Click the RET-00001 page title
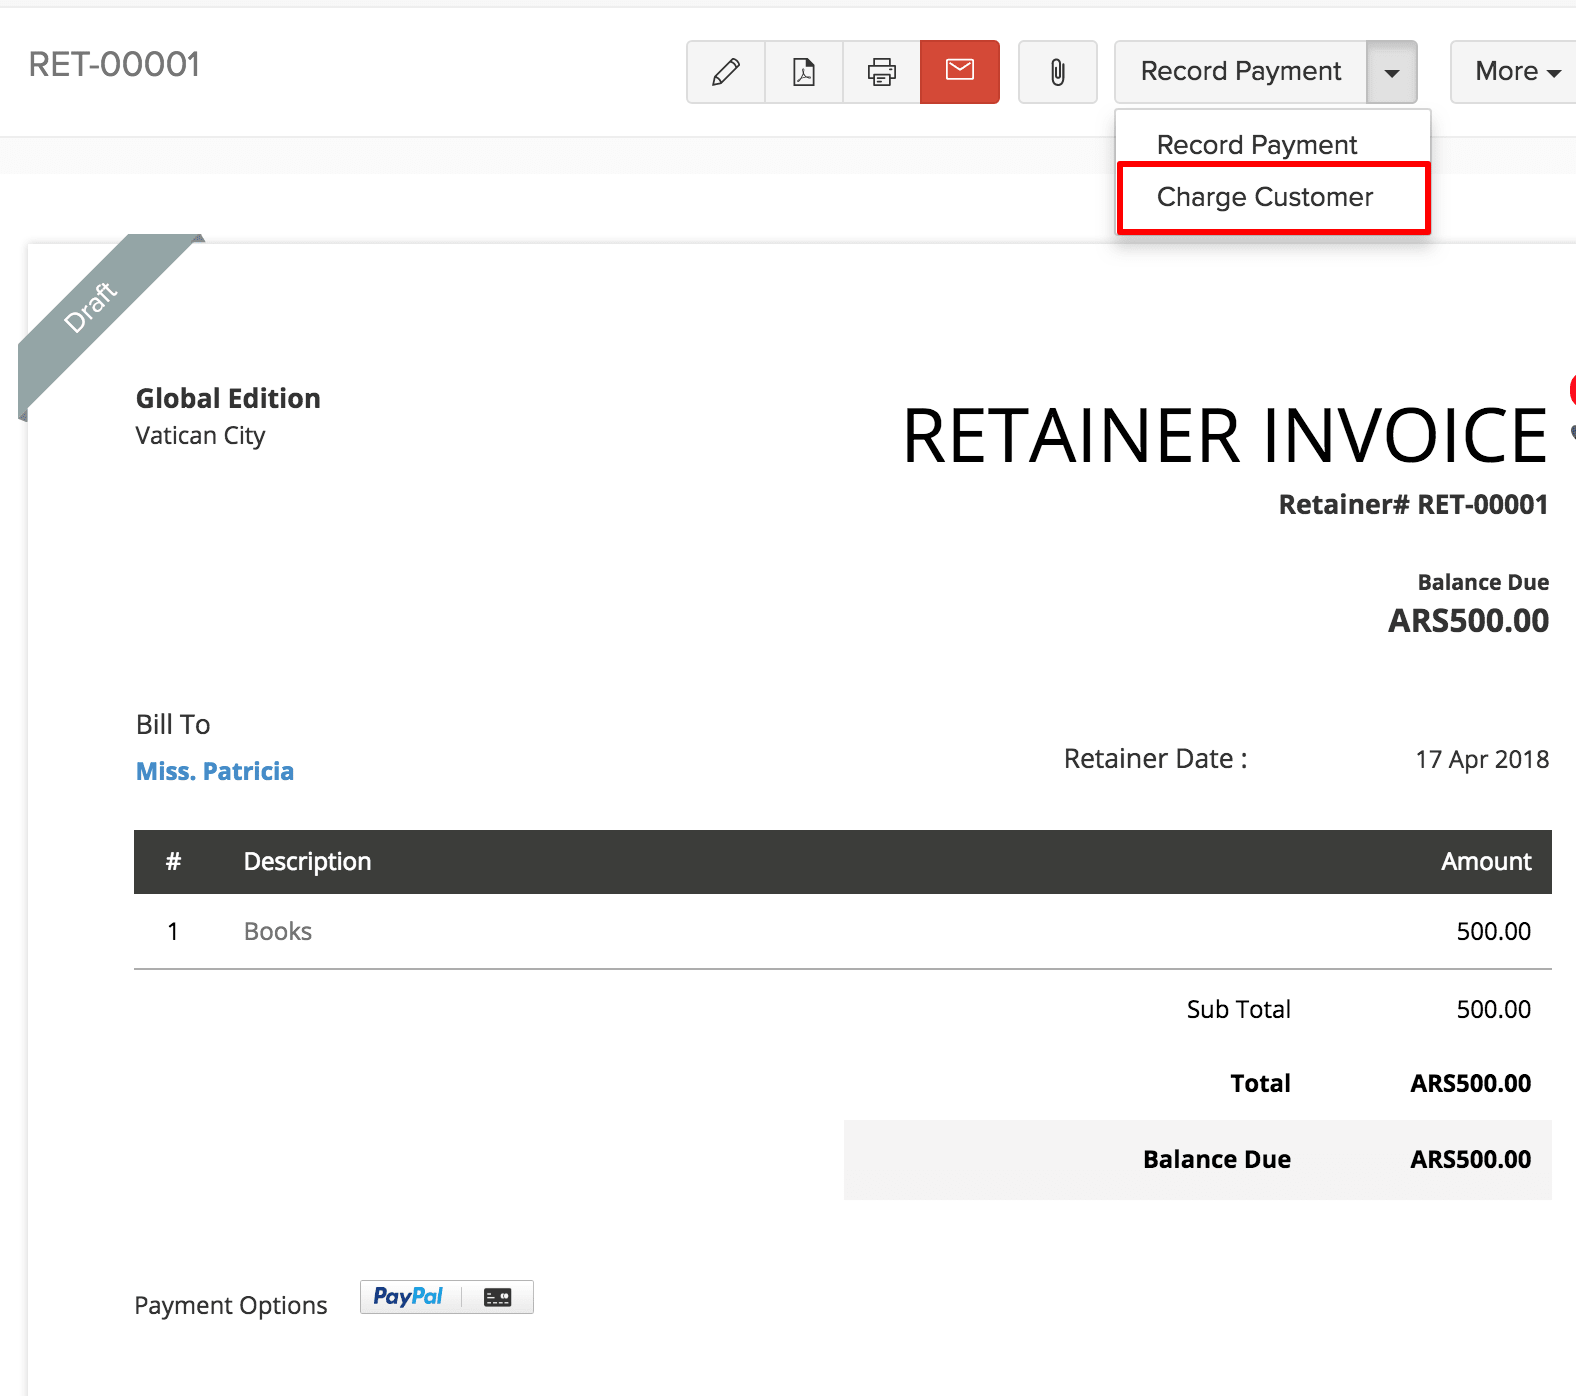This screenshot has width=1576, height=1396. point(114,65)
